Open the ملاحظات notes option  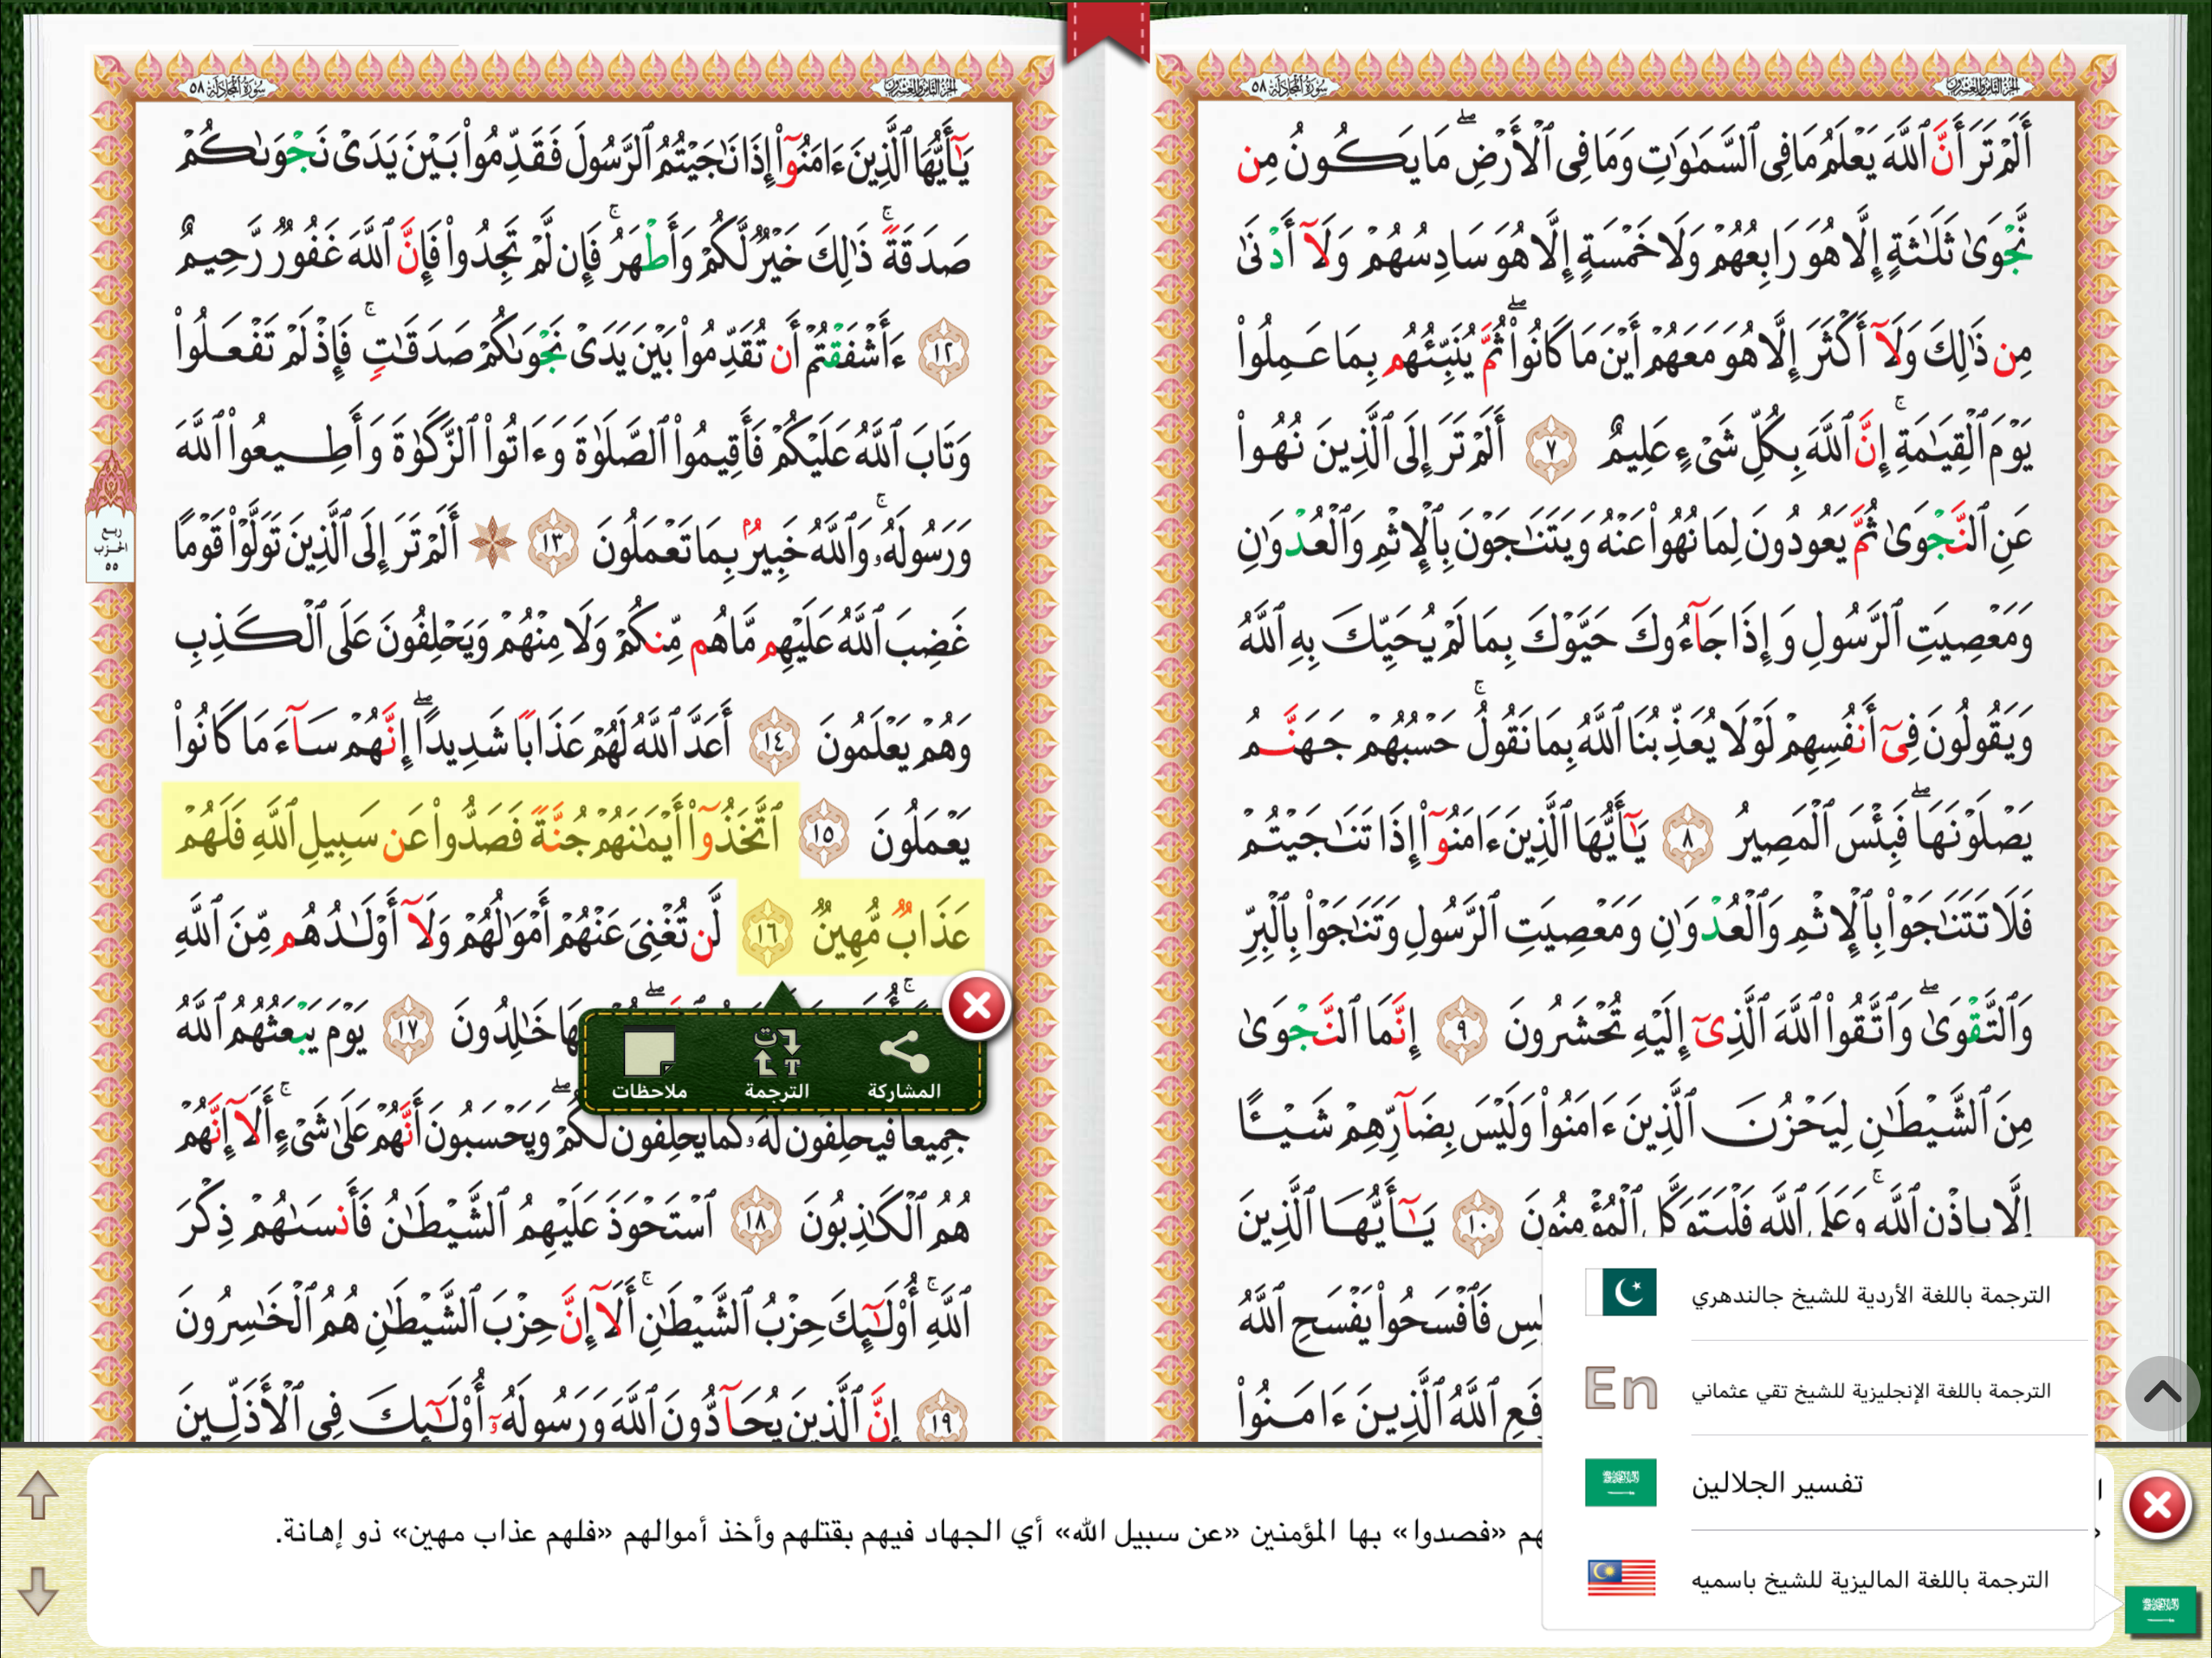click(649, 1064)
